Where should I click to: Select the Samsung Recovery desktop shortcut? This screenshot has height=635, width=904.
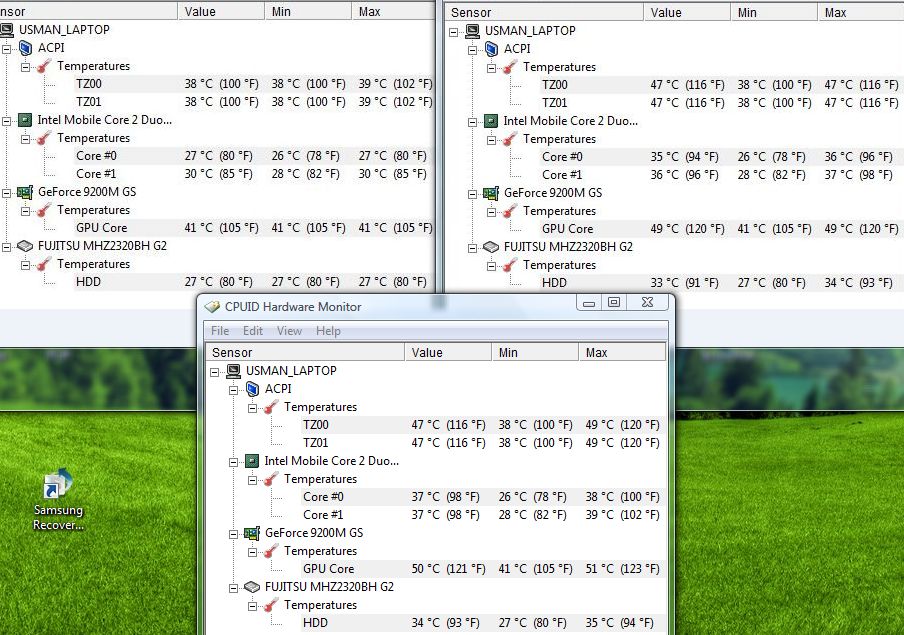58,499
